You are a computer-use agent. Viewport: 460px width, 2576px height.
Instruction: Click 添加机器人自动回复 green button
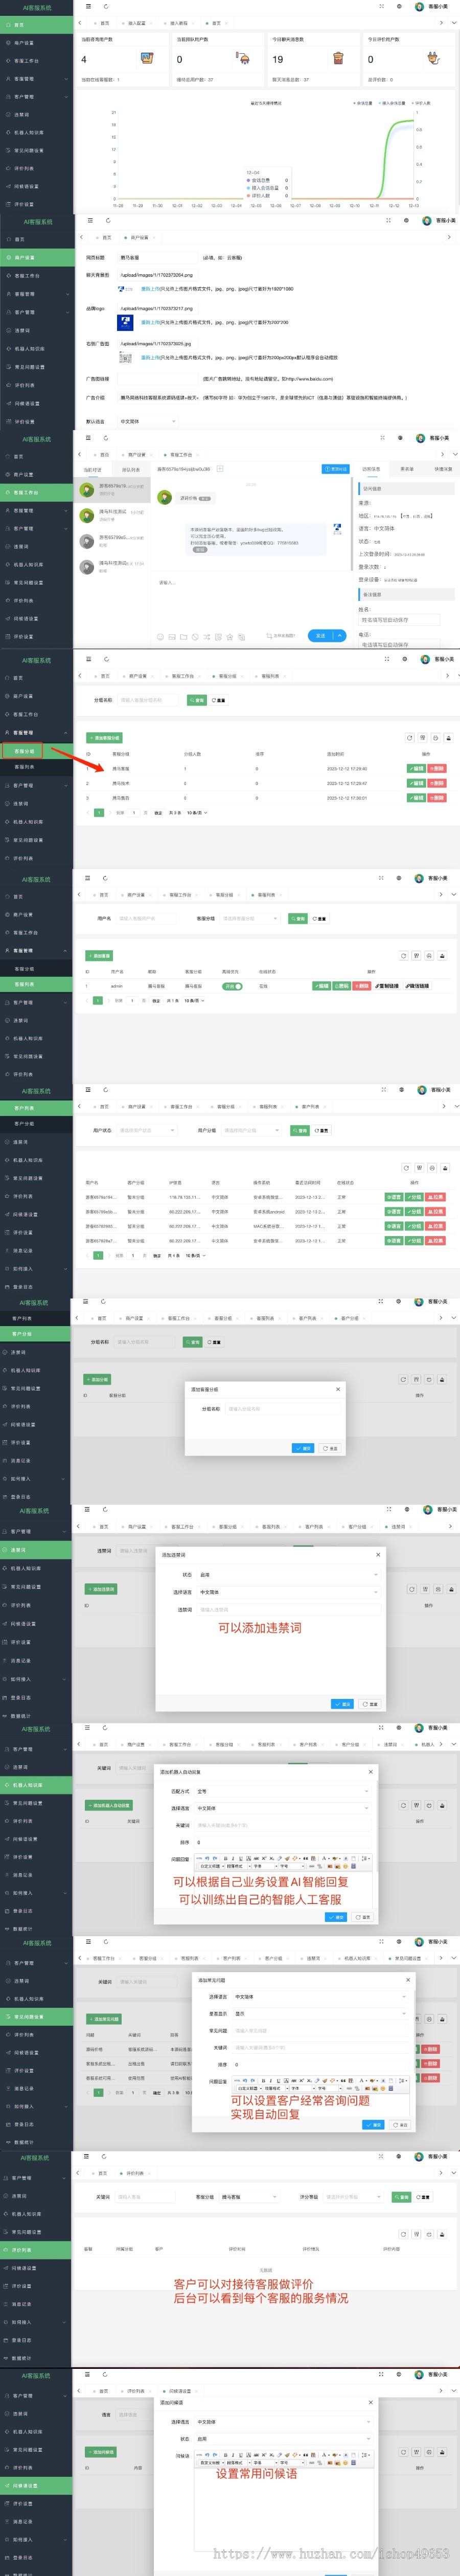pyautogui.click(x=109, y=1805)
